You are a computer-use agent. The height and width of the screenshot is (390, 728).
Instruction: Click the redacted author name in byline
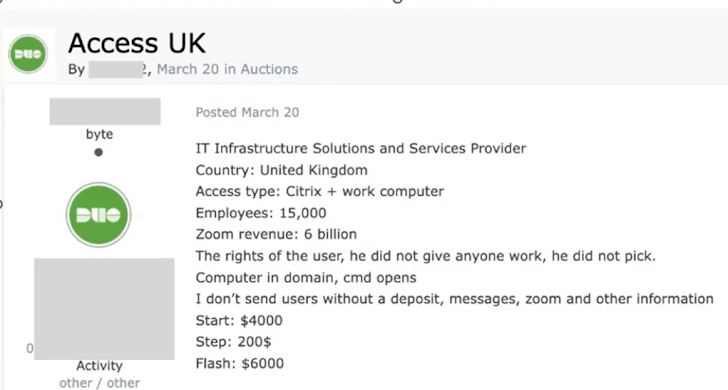116,69
